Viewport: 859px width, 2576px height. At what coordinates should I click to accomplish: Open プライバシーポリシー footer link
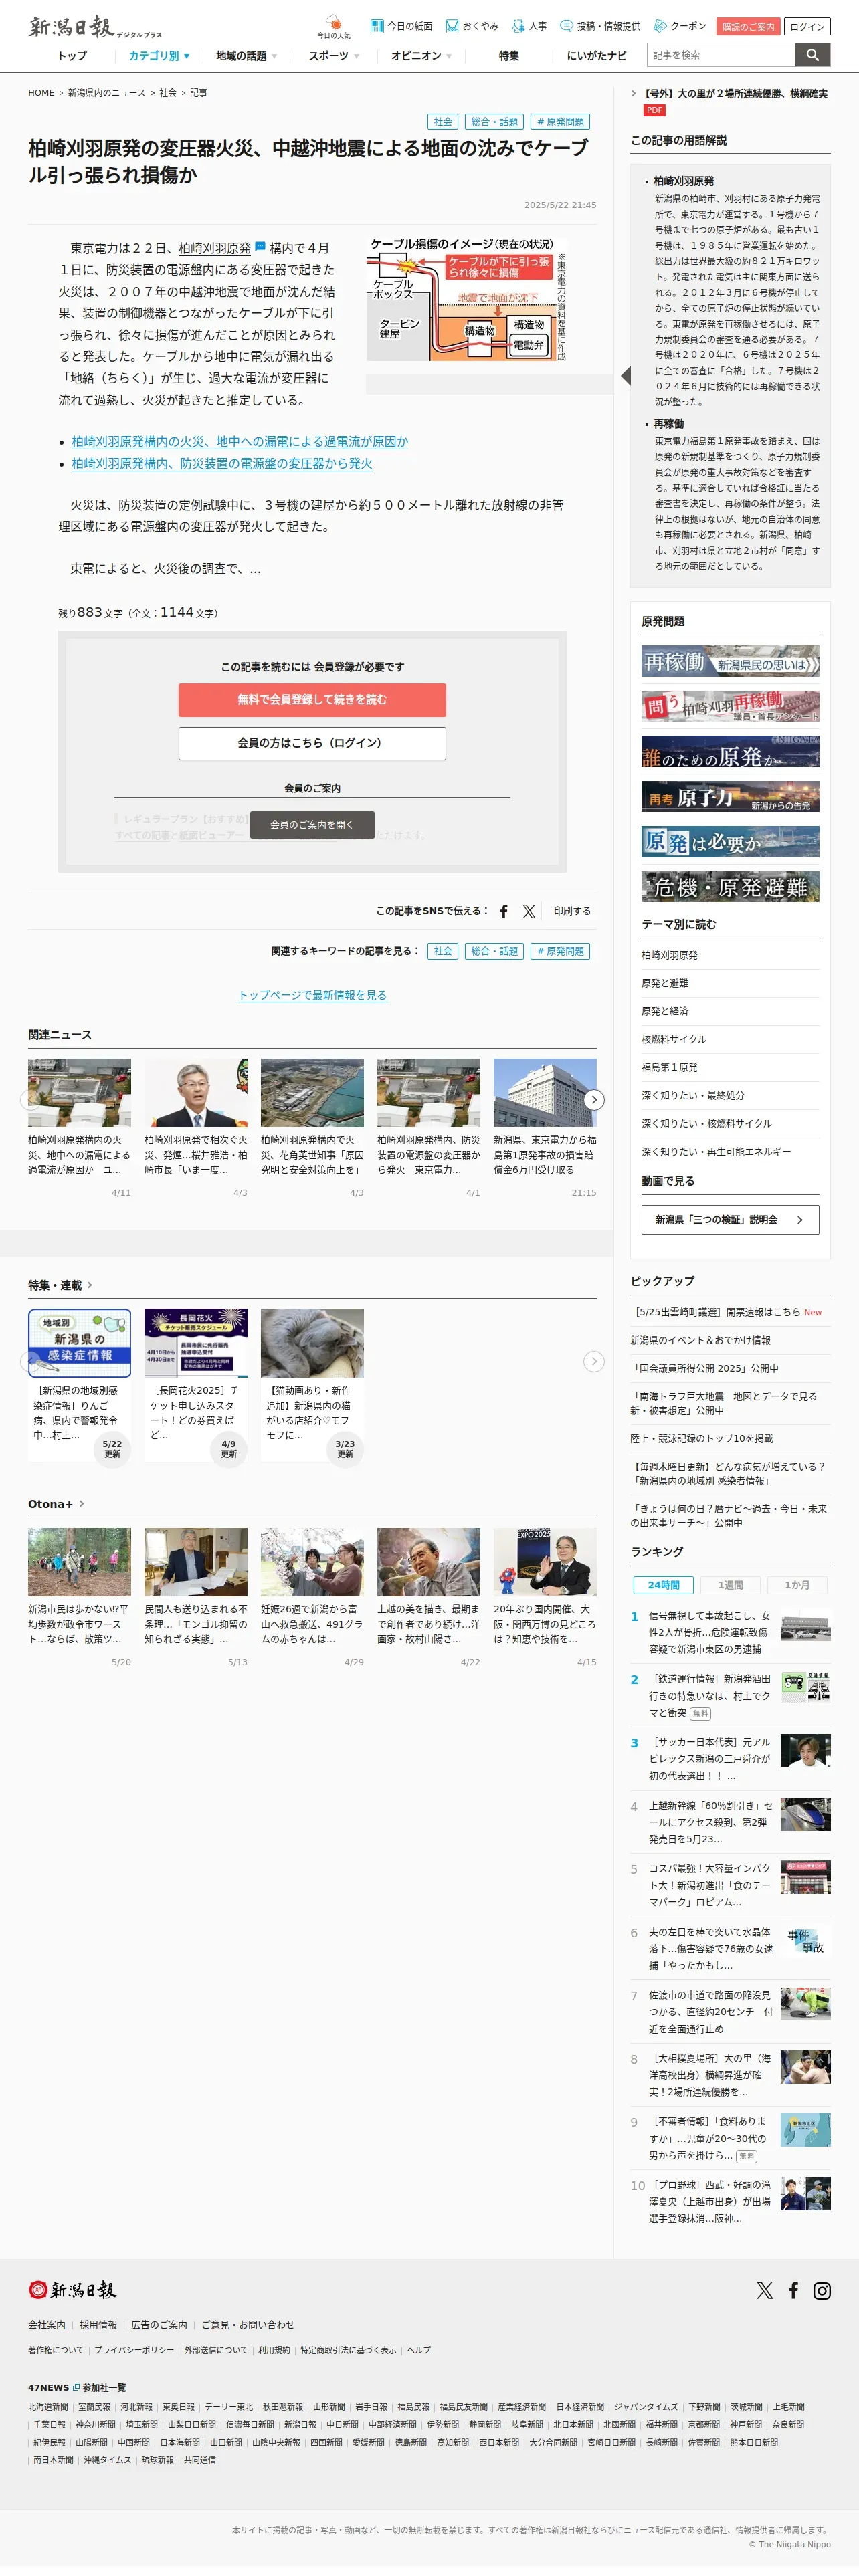pyautogui.click(x=134, y=2350)
